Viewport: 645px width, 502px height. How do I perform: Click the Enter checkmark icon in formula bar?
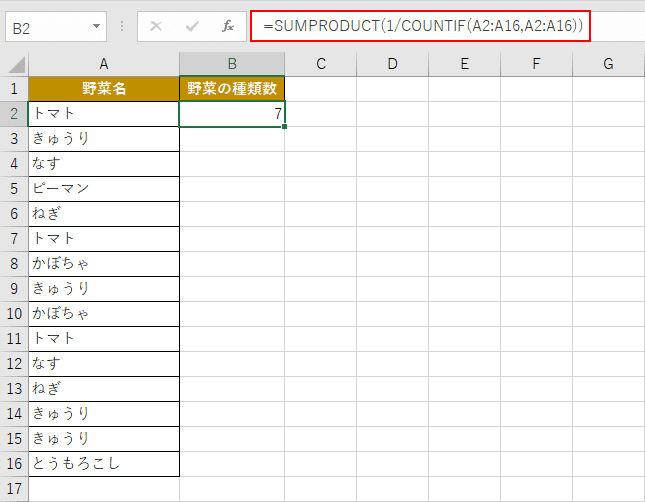pyautogui.click(x=192, y=26)
